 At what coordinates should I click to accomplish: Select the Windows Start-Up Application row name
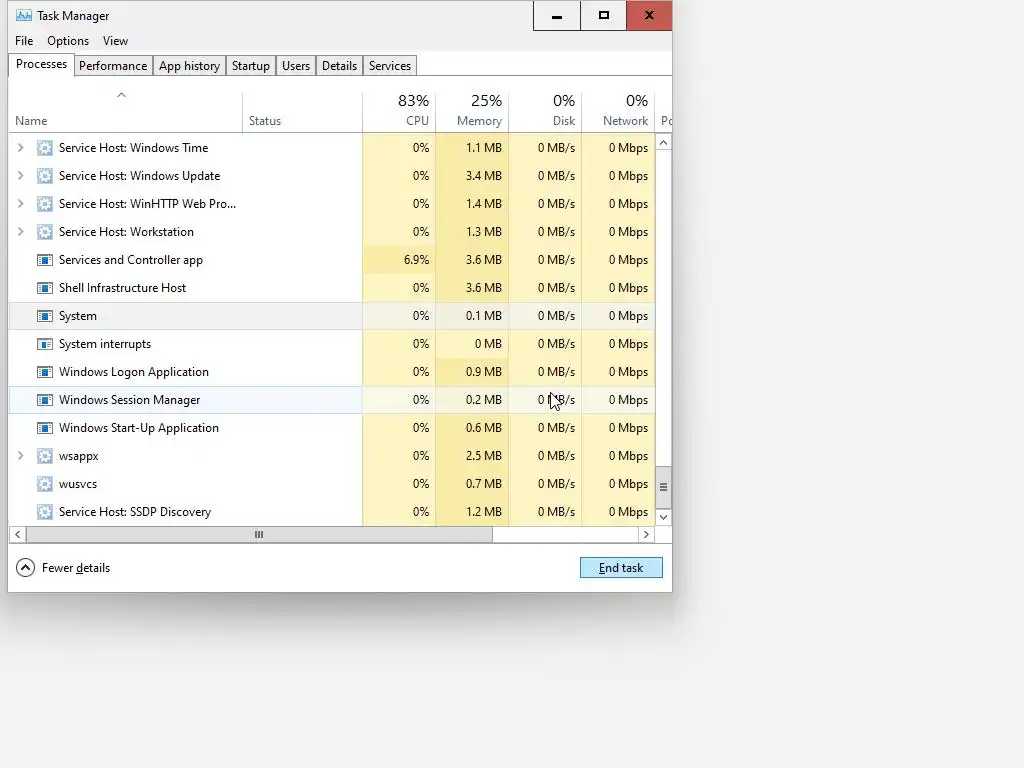(x=138, y=428)
